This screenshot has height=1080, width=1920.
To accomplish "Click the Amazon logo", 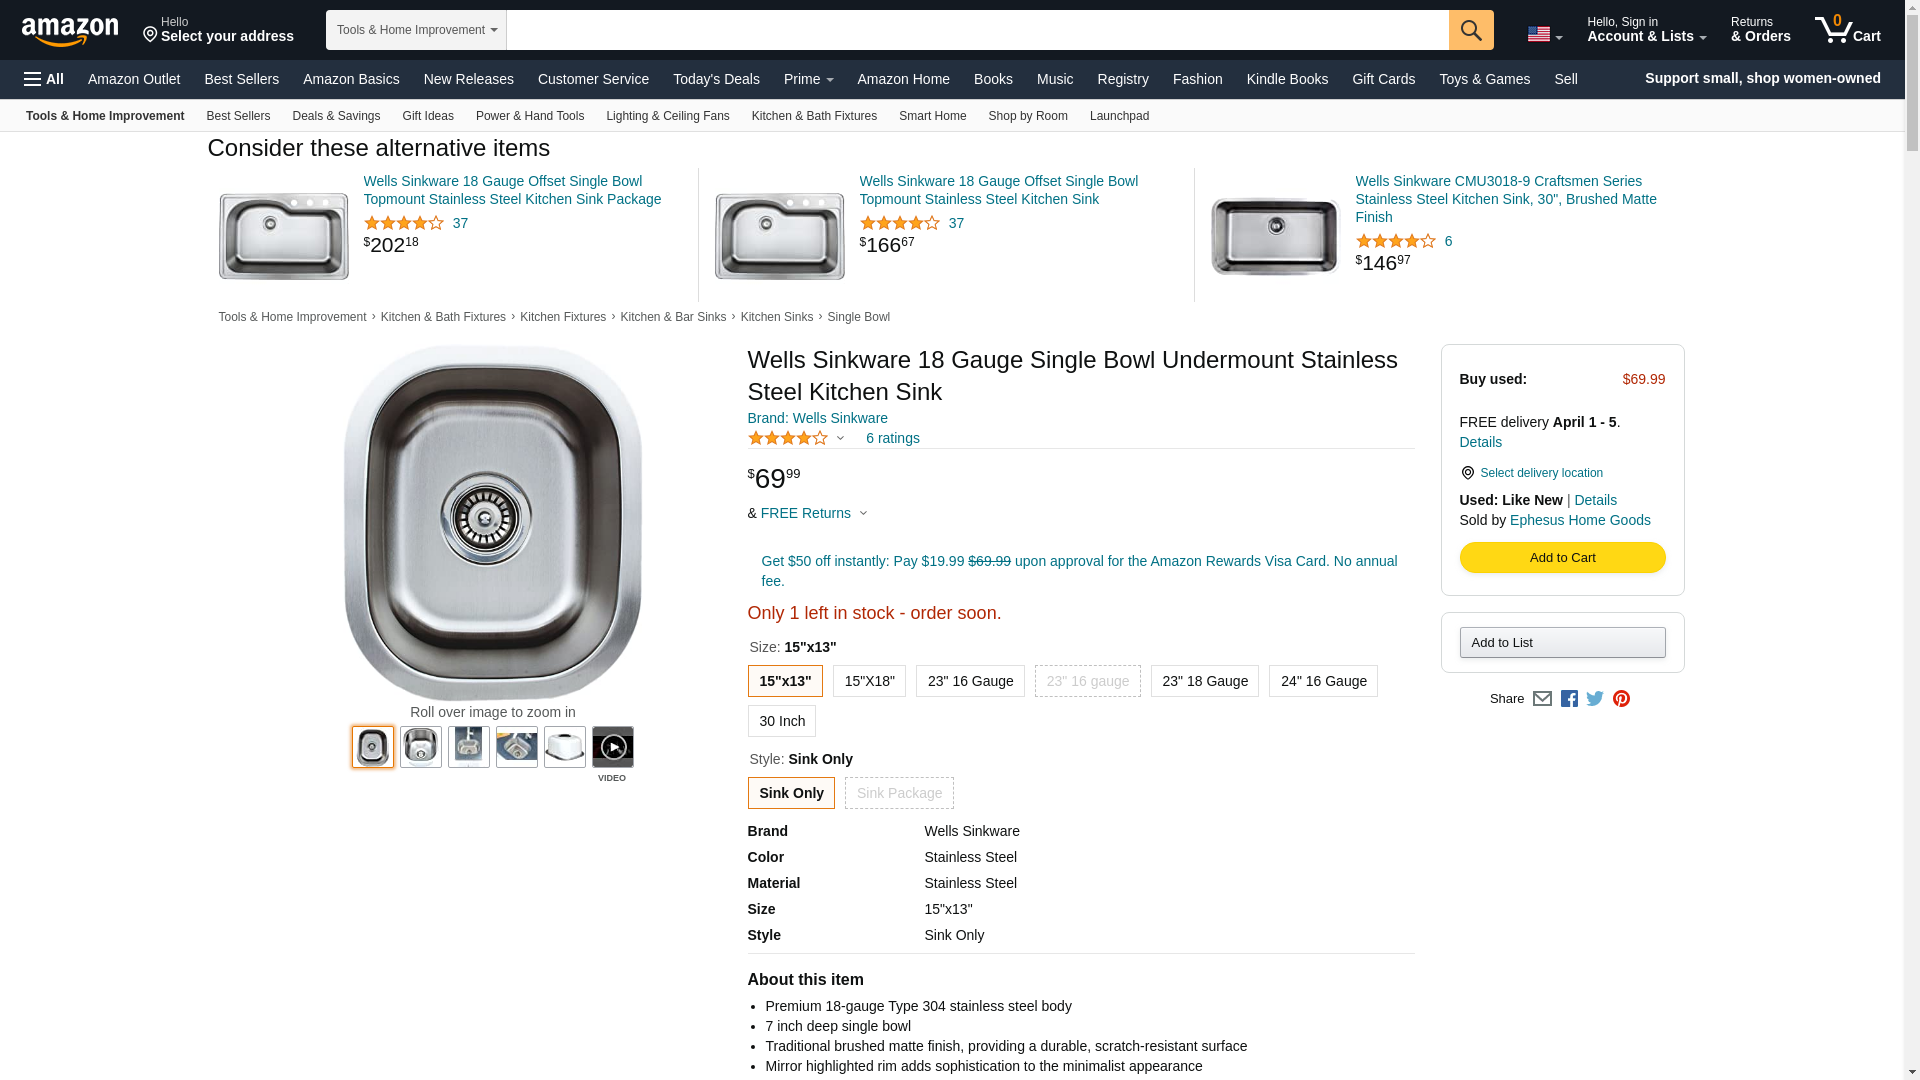I will tap(70, 31).
